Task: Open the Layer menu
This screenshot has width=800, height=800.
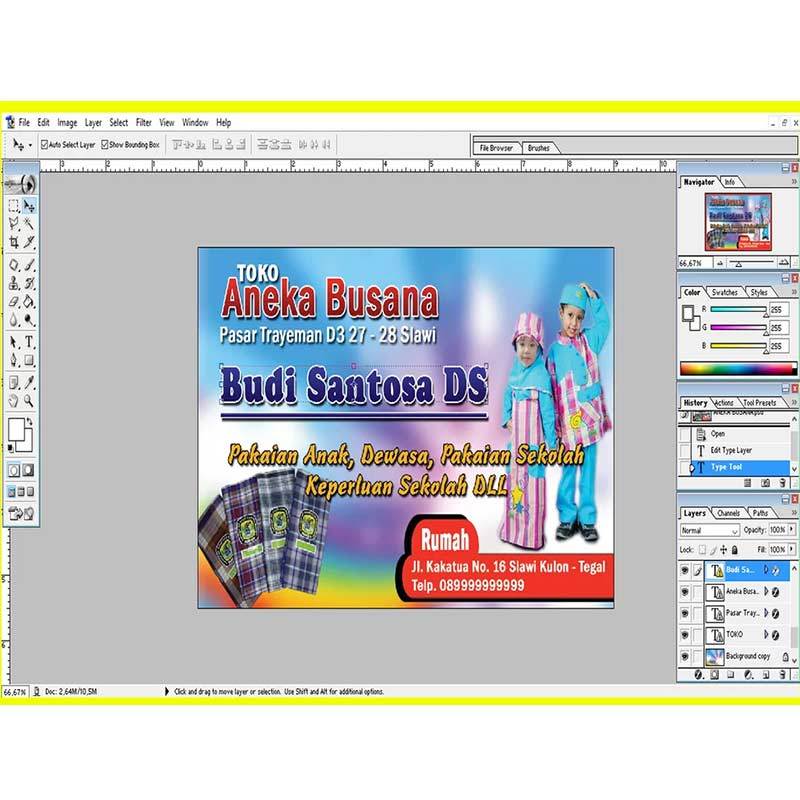Action: point(93,122)
